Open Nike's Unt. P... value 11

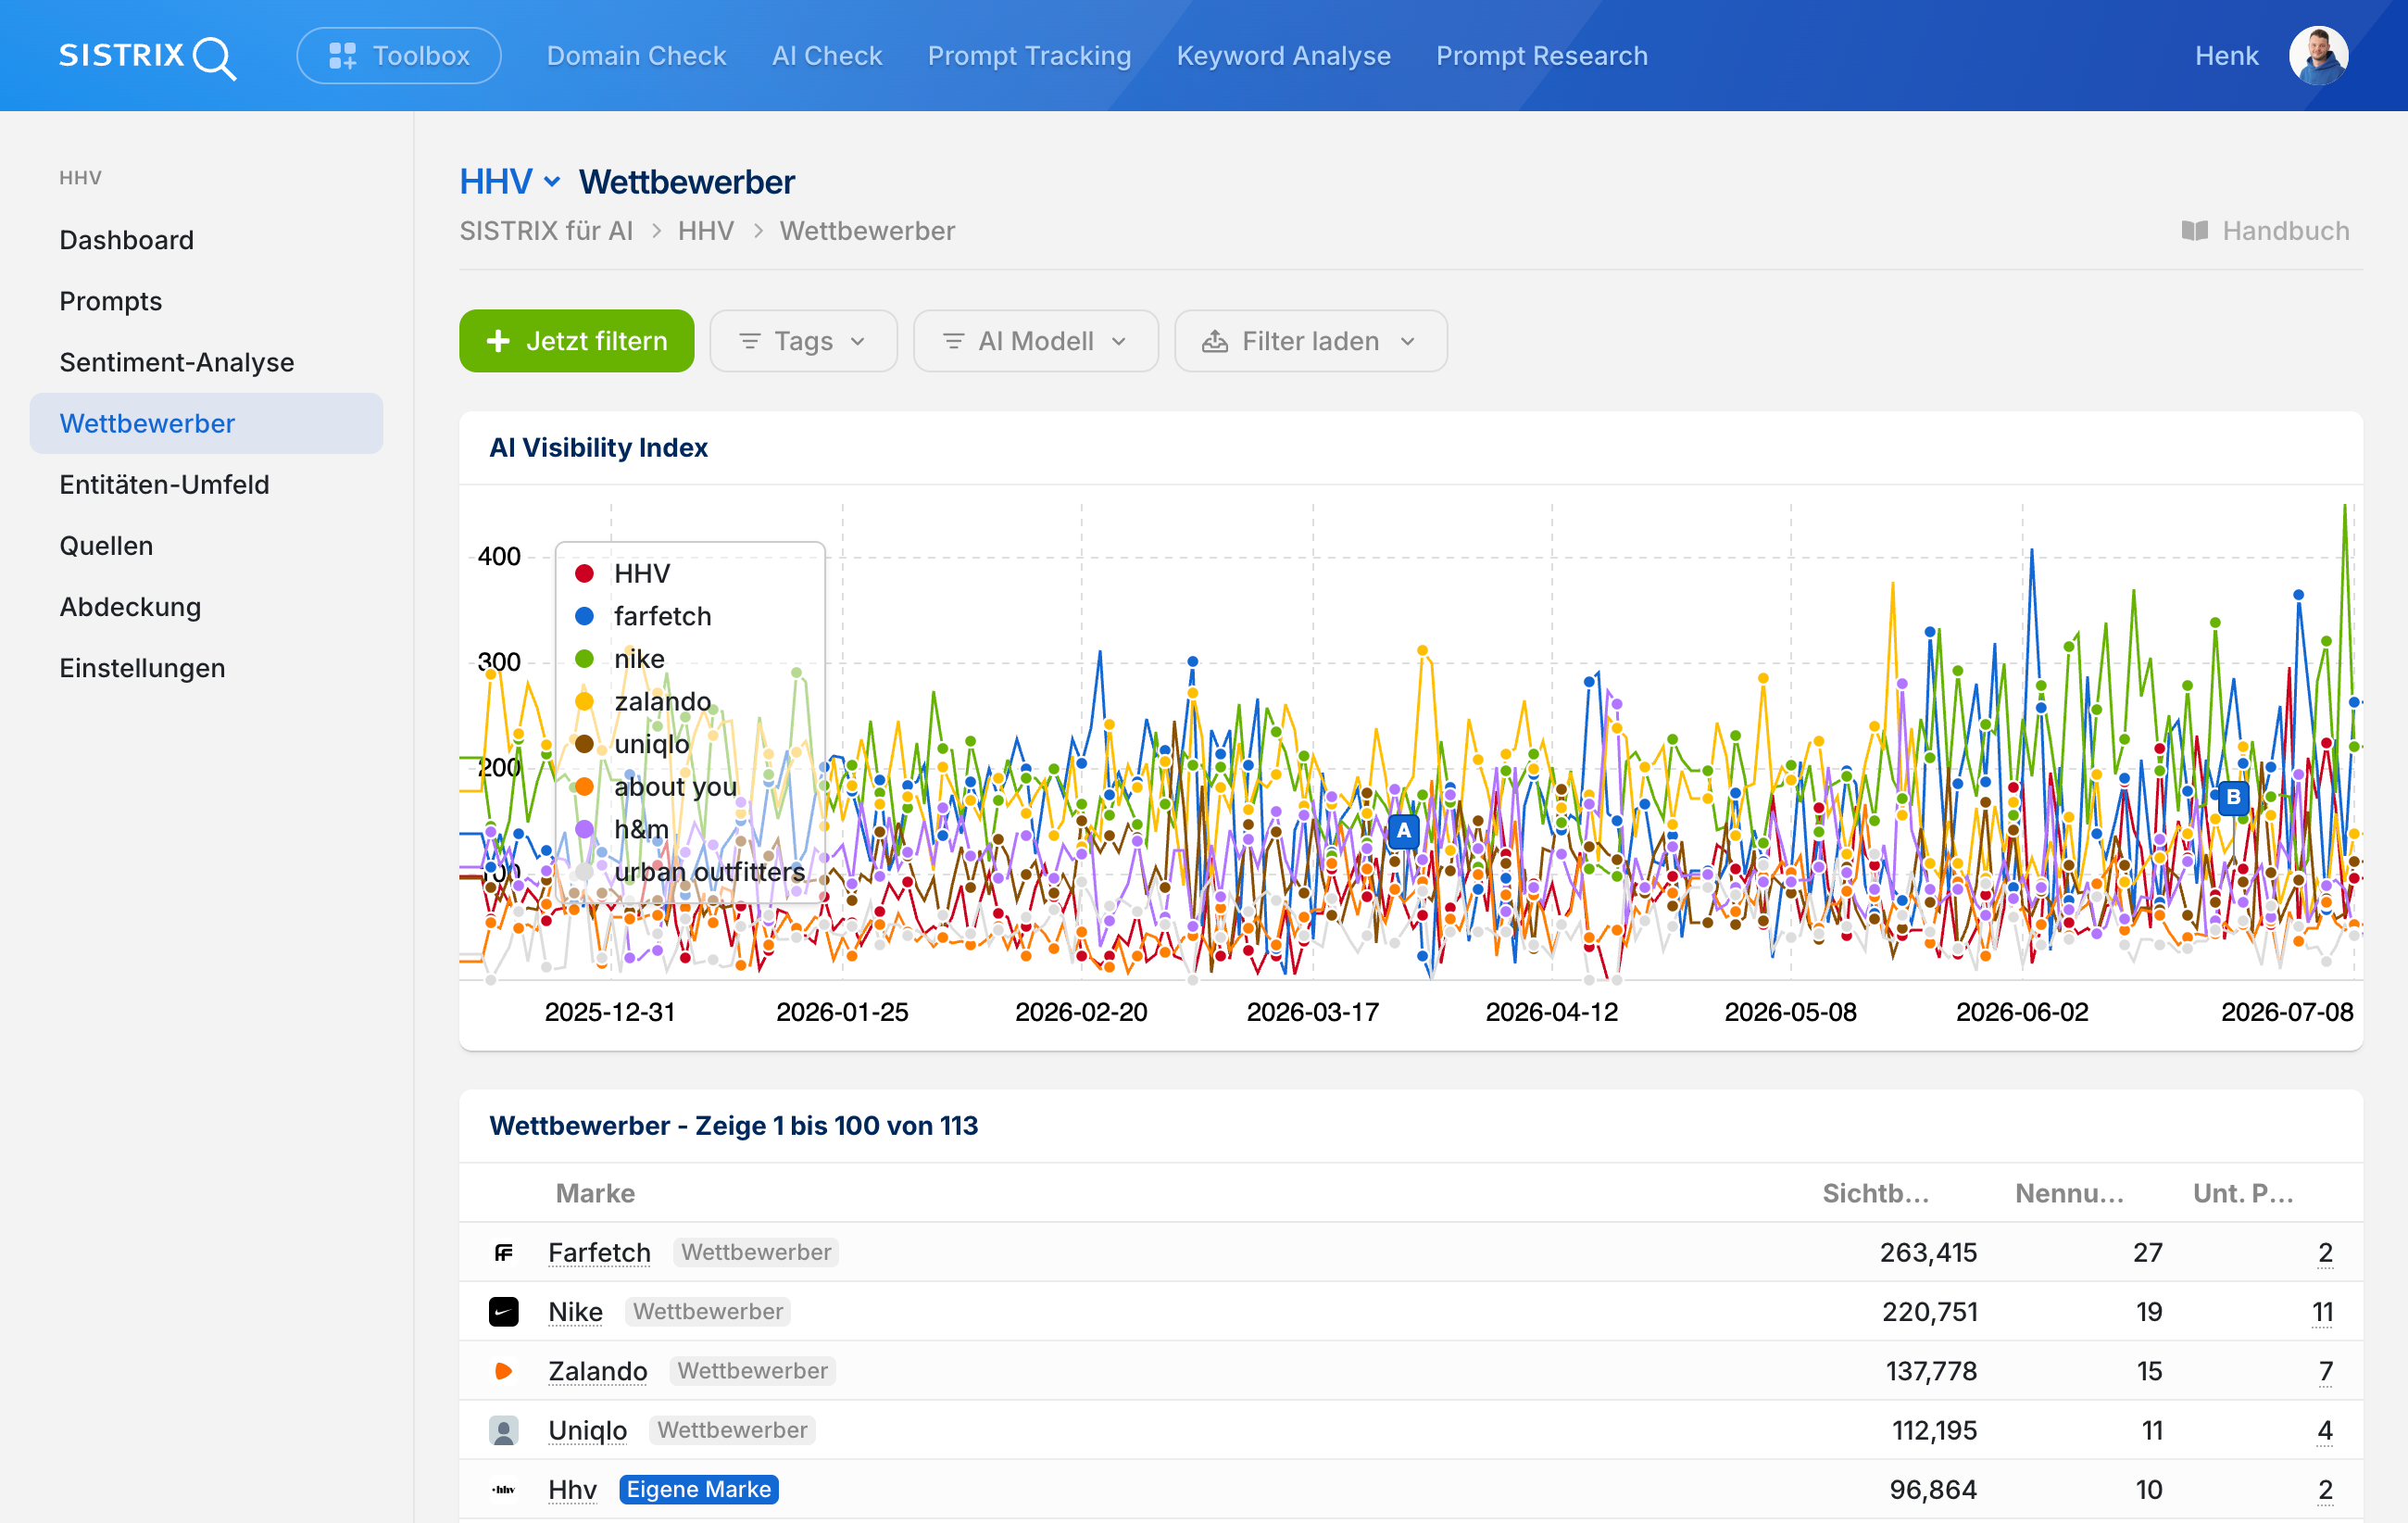(x=2322, y=1311)
